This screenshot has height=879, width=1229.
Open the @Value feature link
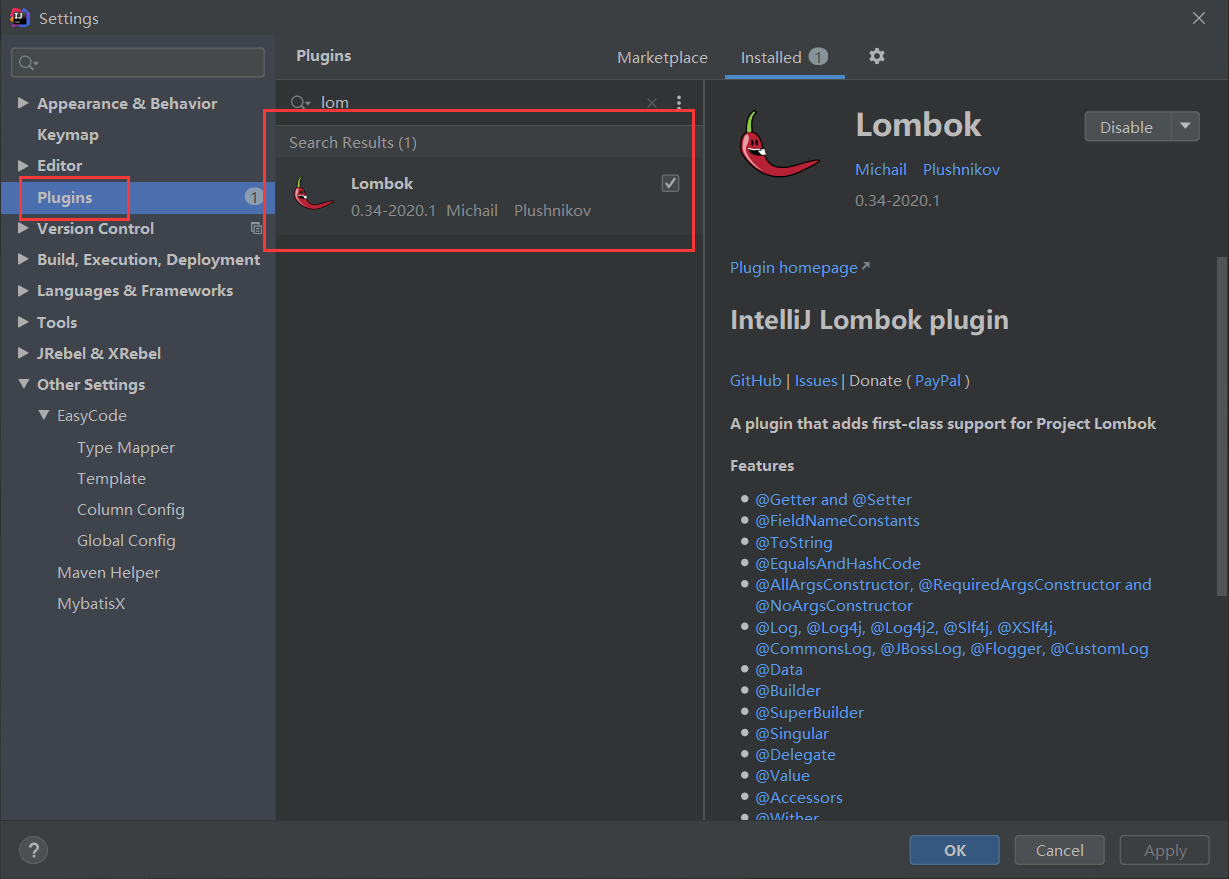[x=782, y=775]
